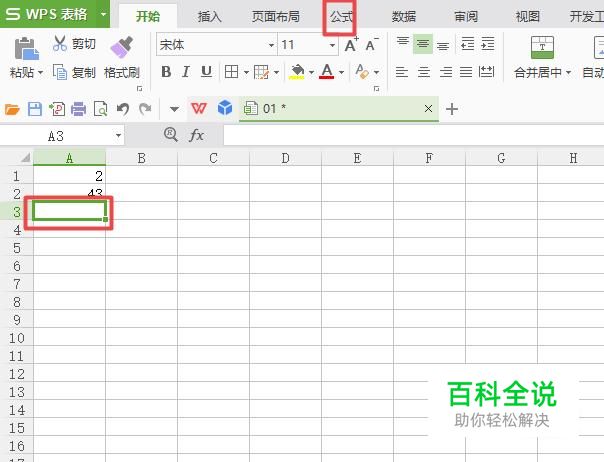
Task: Decrease font size with A- icon
Action: pyautogui.click(x=372, y=45)
